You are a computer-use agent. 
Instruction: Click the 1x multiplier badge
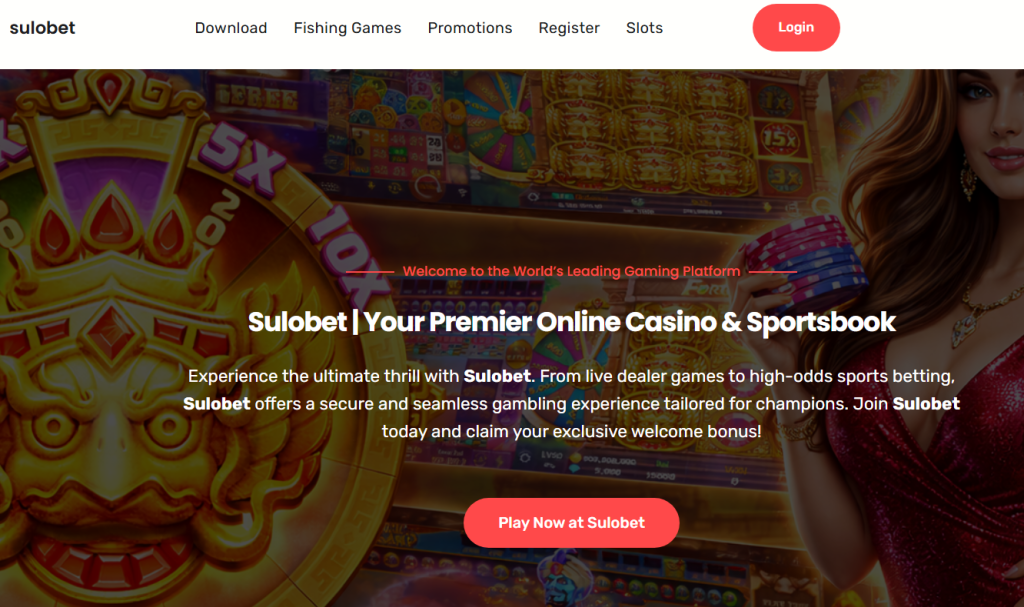776,101
